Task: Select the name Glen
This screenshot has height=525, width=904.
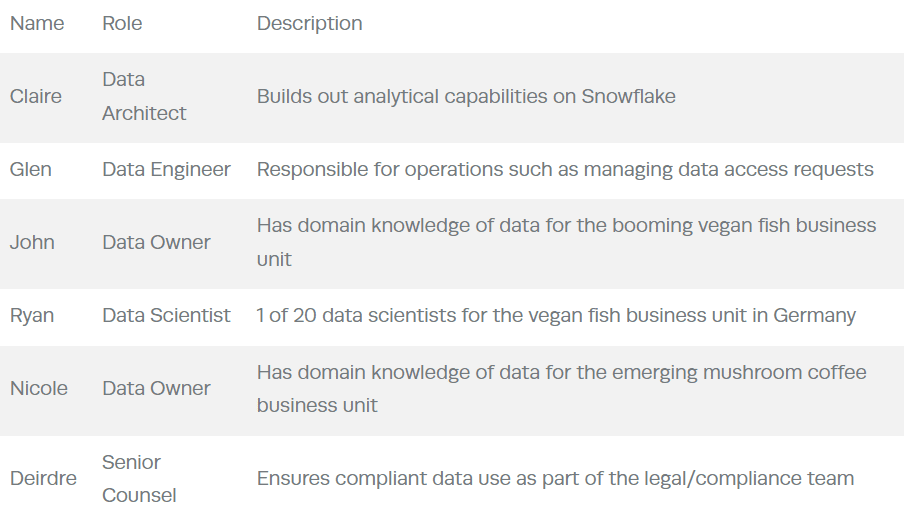Action: coord(31,169)
